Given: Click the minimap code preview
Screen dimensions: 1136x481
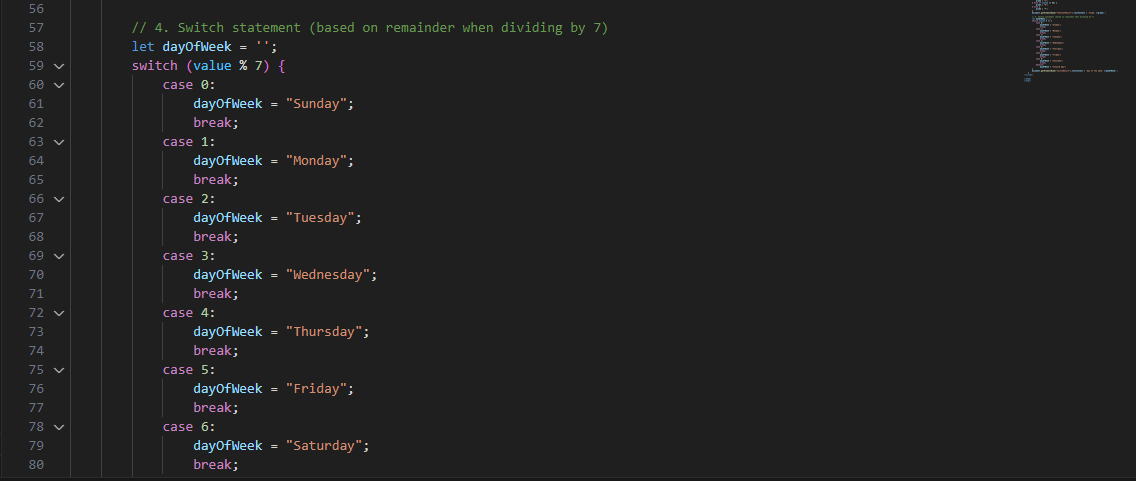Looking at the screenshot, I should (x=1074, y=41).
